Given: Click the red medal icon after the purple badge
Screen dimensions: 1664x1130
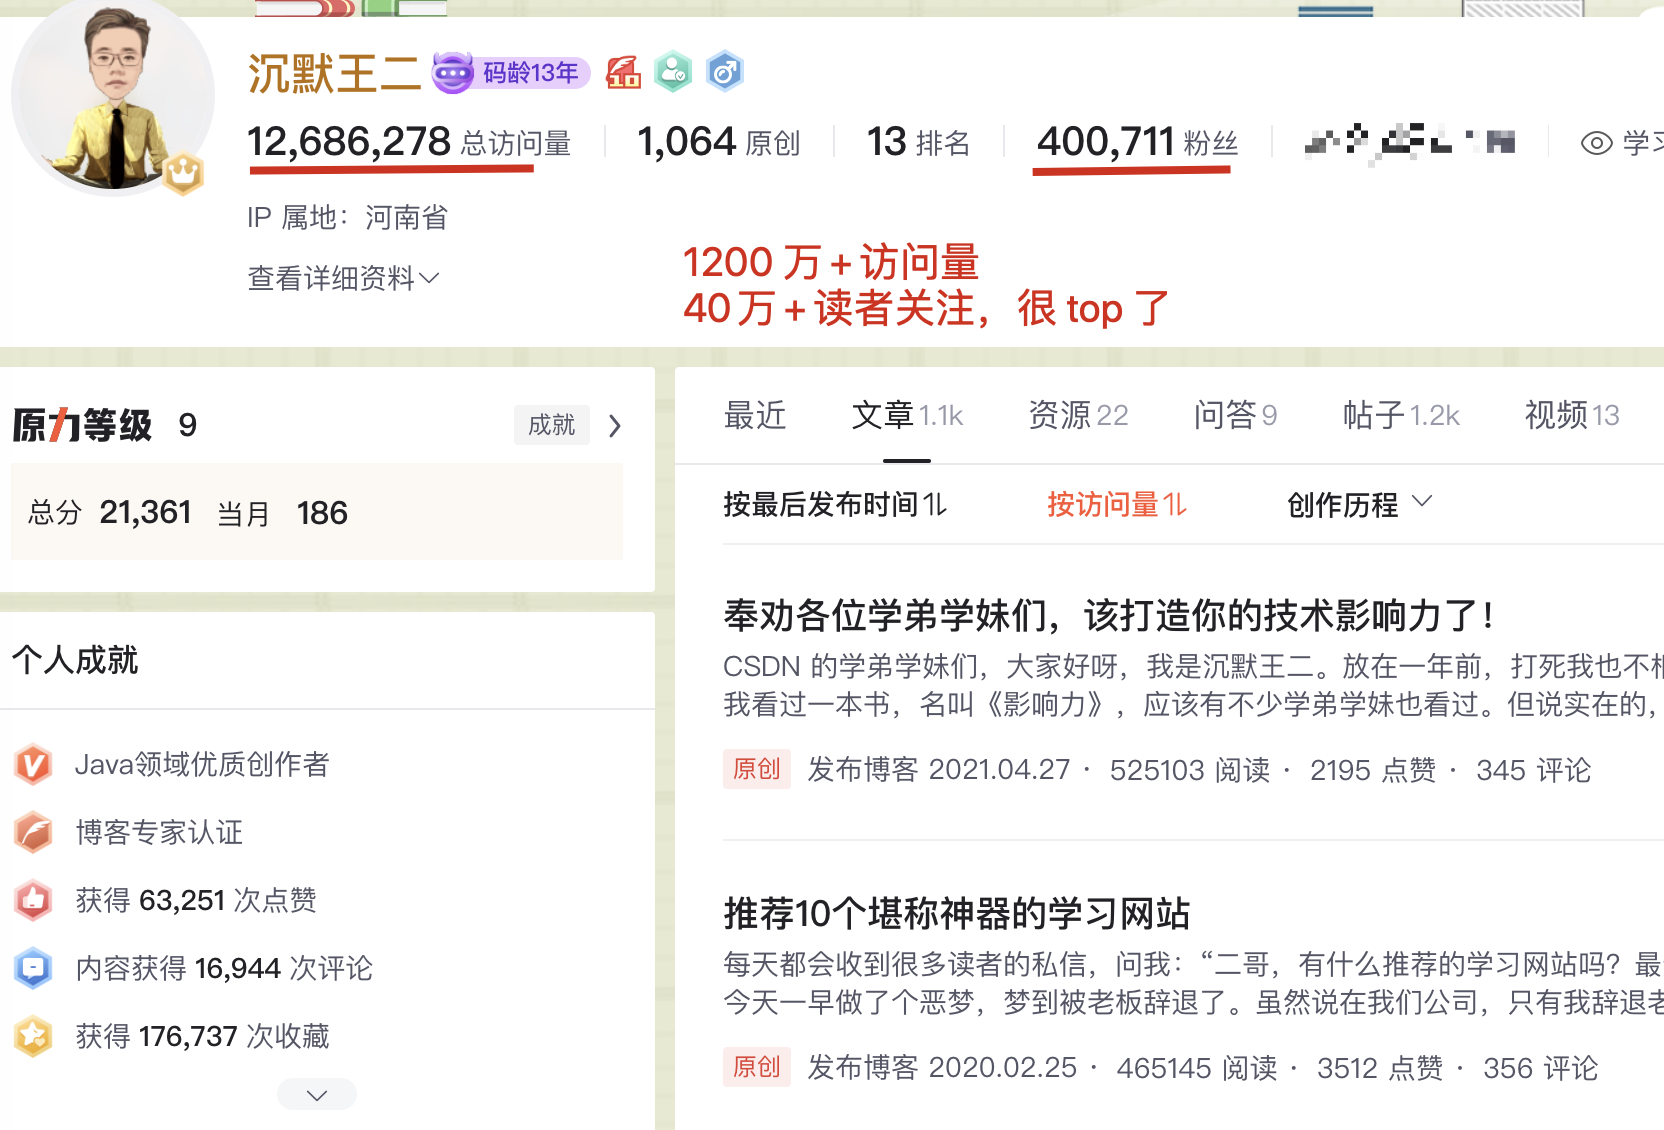Looking at the screenshot, I should (624, 71).
